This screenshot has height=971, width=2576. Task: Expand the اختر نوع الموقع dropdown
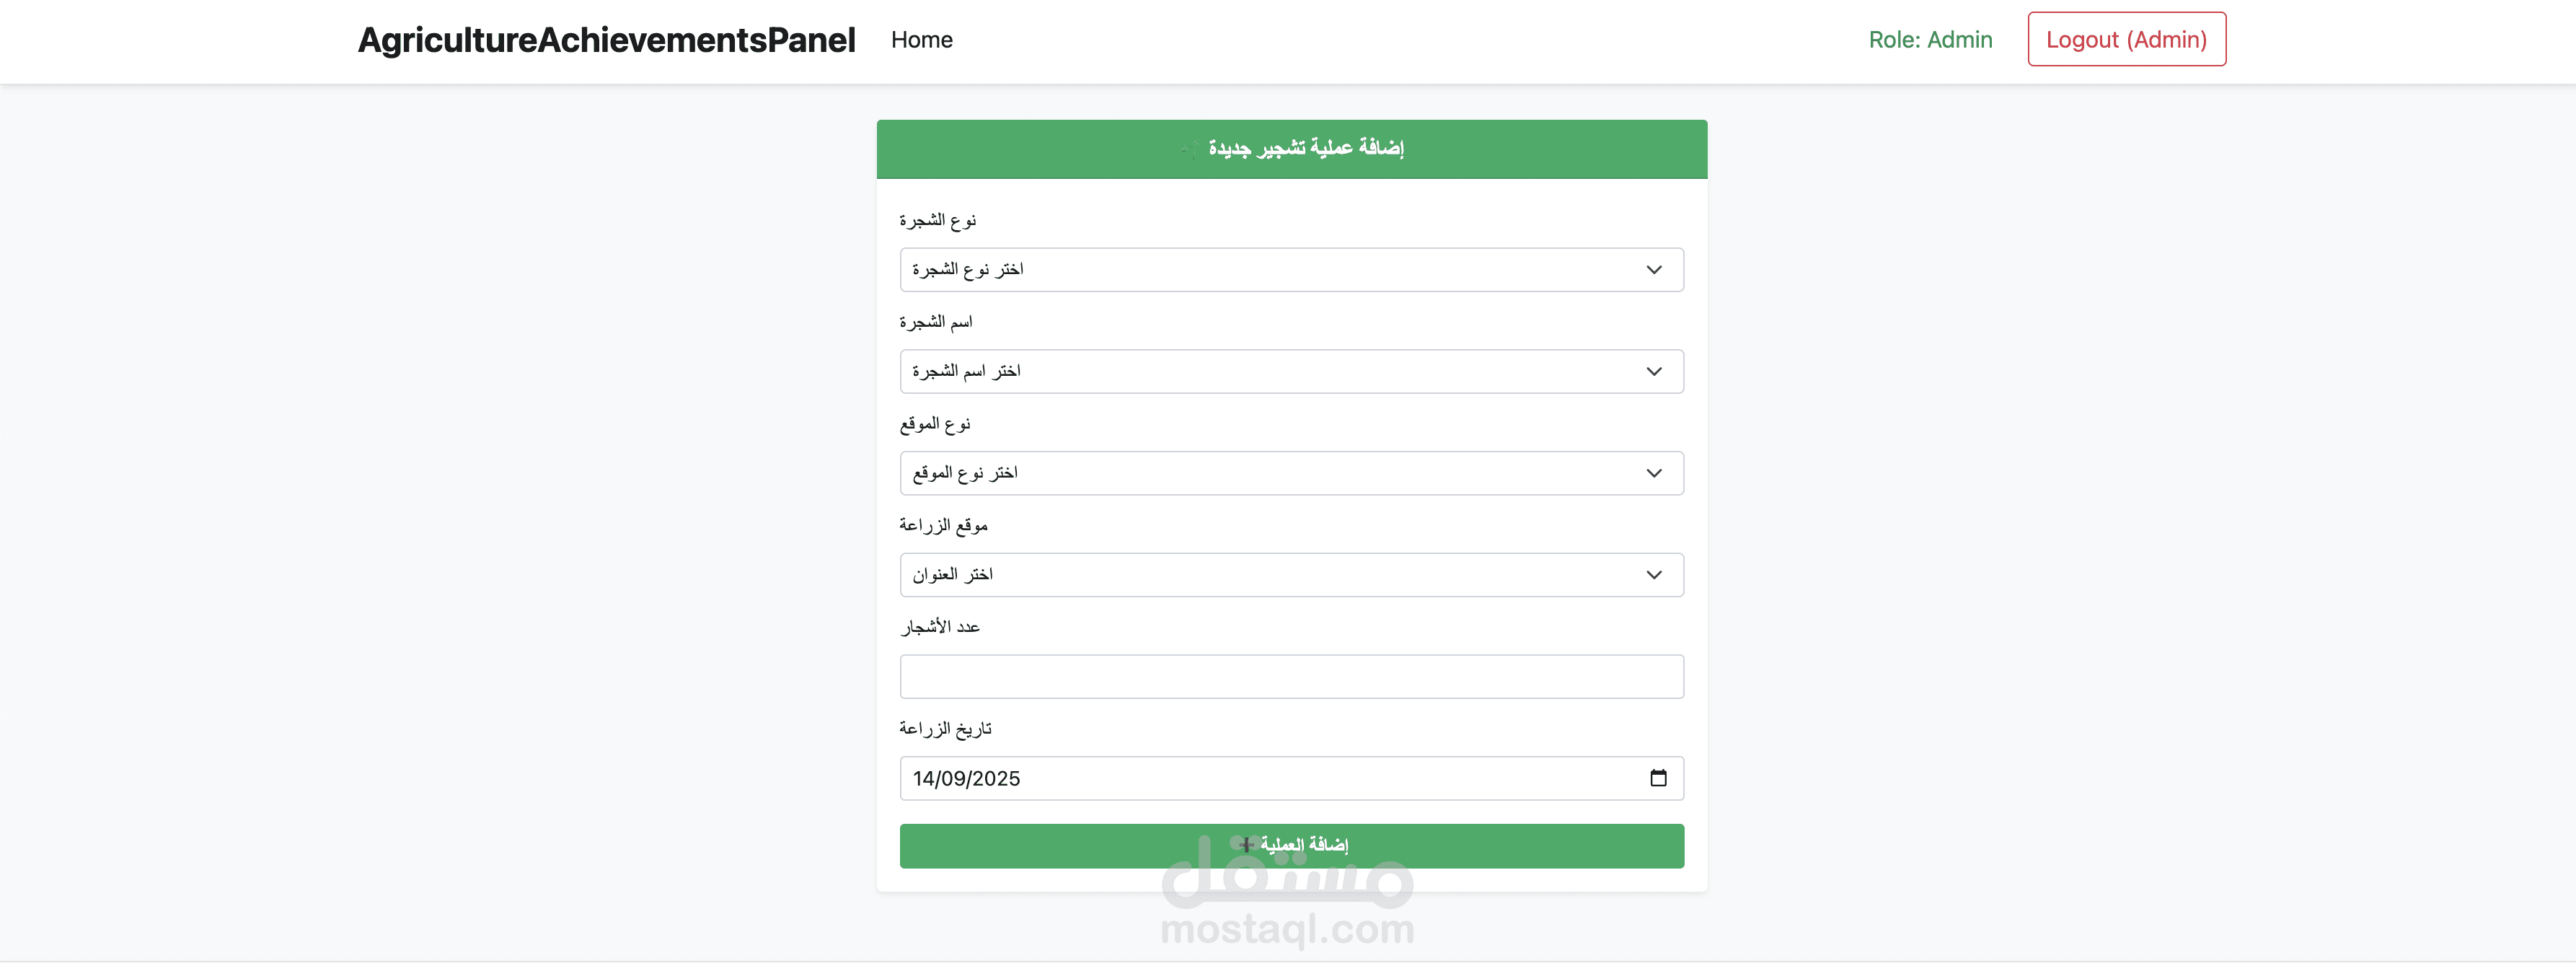point(1290,473)
